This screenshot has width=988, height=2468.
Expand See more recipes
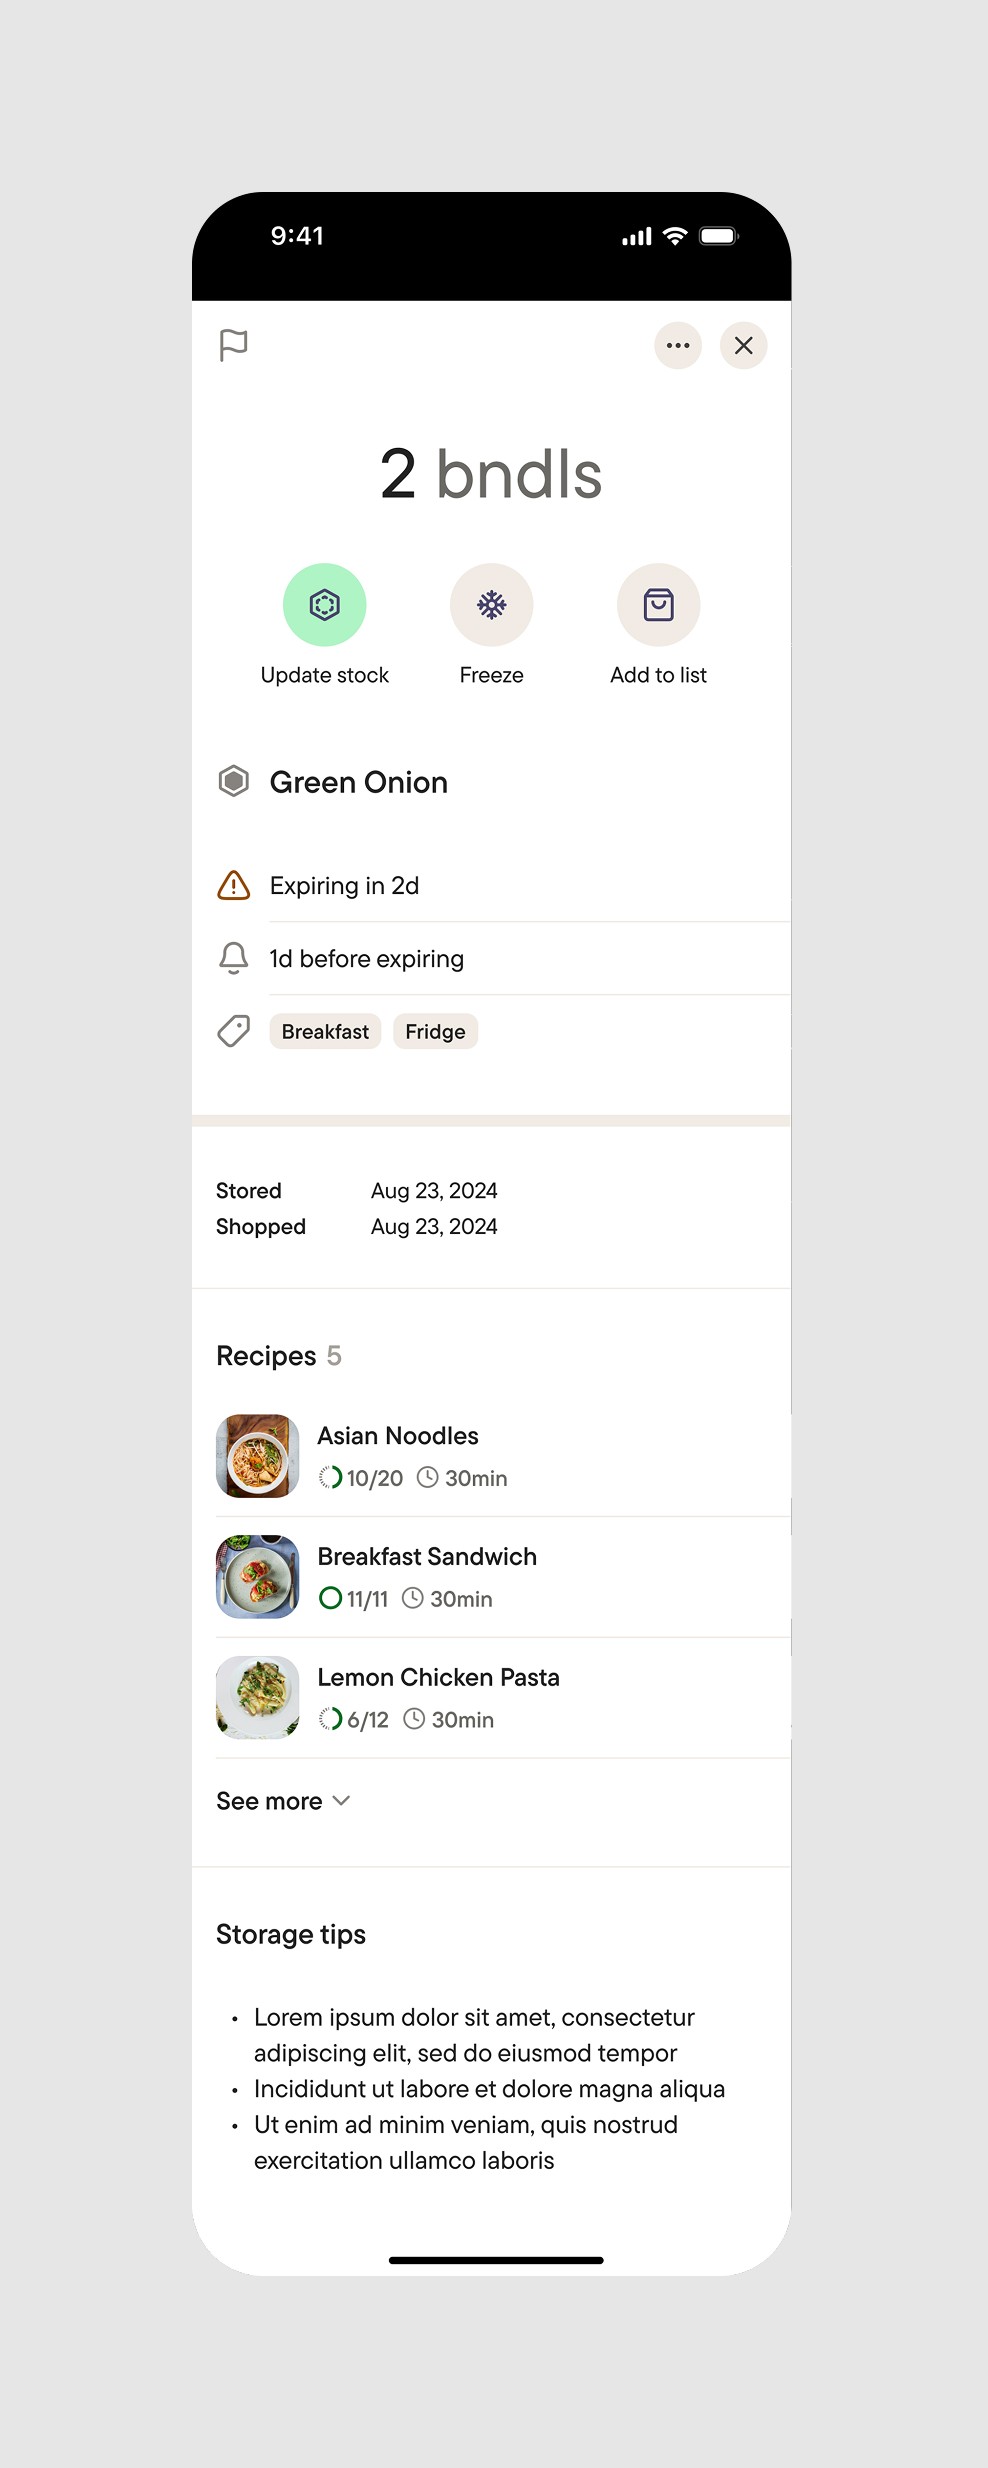[283, 1801]
